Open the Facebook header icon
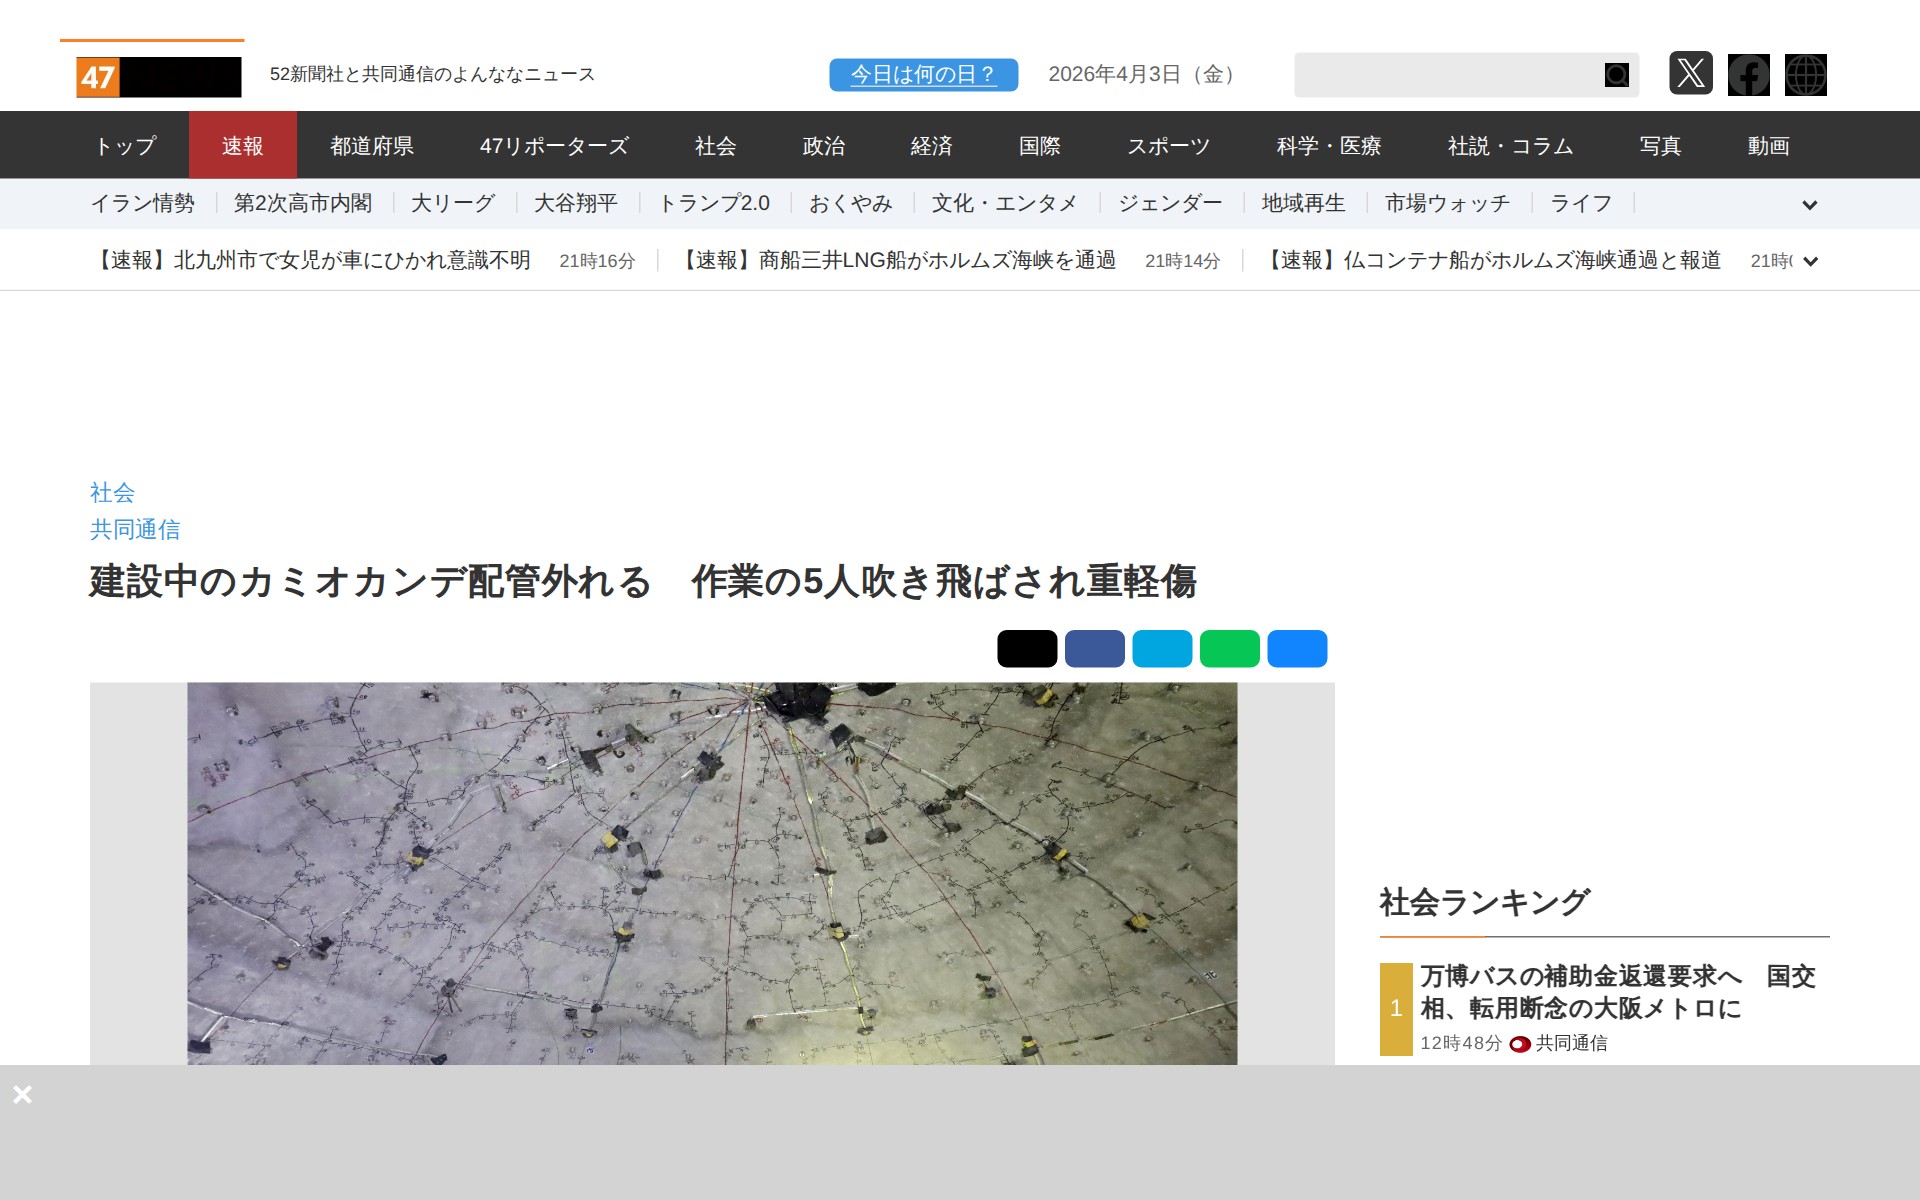 (x=1748, y=74)
